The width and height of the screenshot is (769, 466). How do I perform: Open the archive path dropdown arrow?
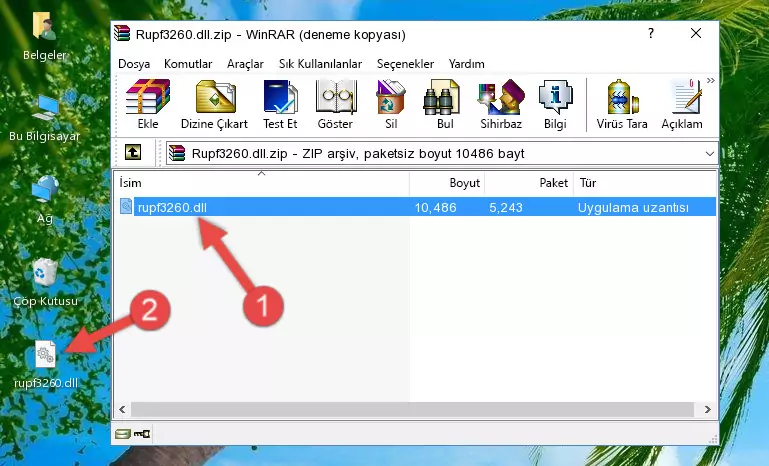pyautogui.click(x=709, y=154)
